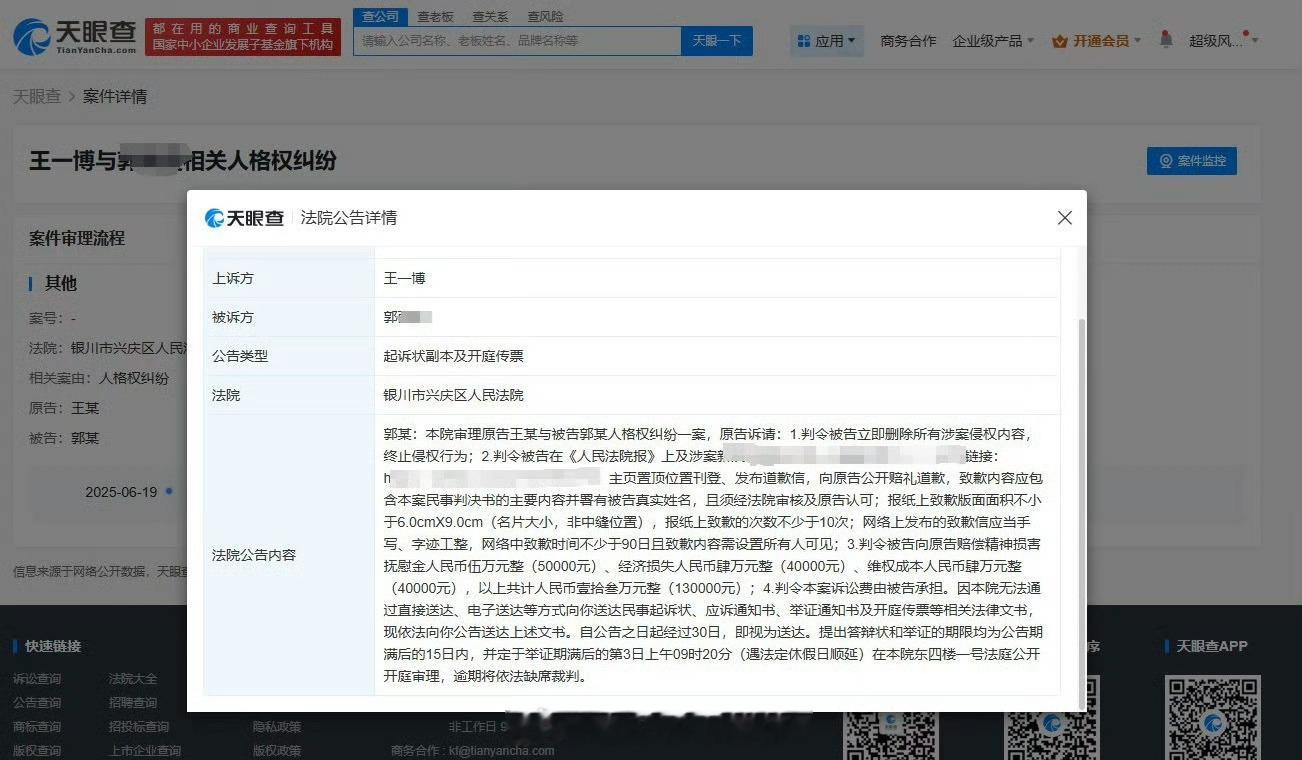Viewport: 1302px width, 760px height.
Task: Click the crown icon beside 开通会员
Action: pyautogui.click(x=1060, y=41)
